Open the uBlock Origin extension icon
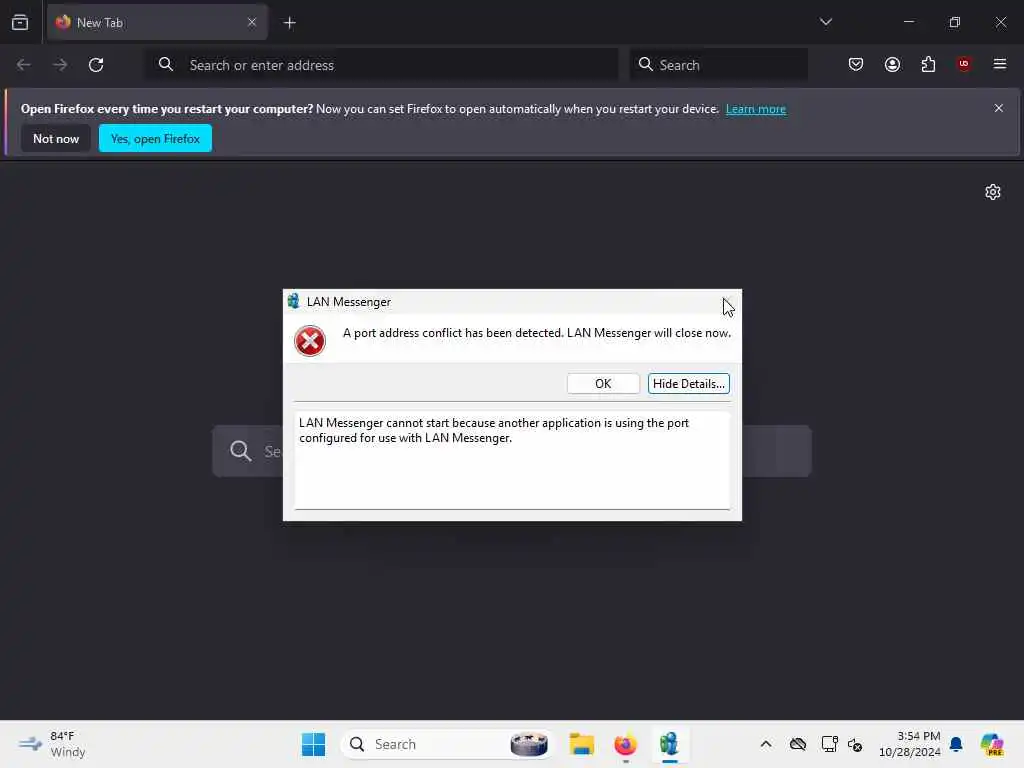This screenshot has width=1024, height=768. 964,64
